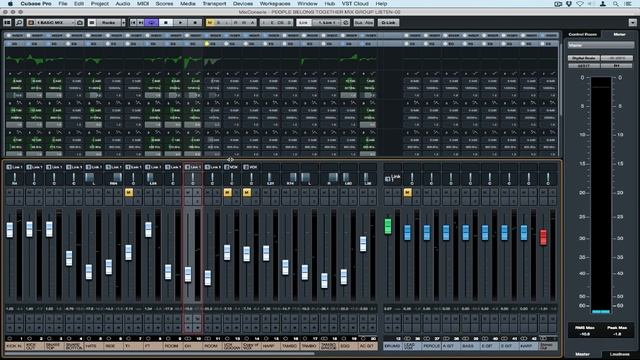Image resolution: width=640 pixels, height=360 pixels.
Task: Select the DRUMS group channel name label
Action: tap(392, 346)
